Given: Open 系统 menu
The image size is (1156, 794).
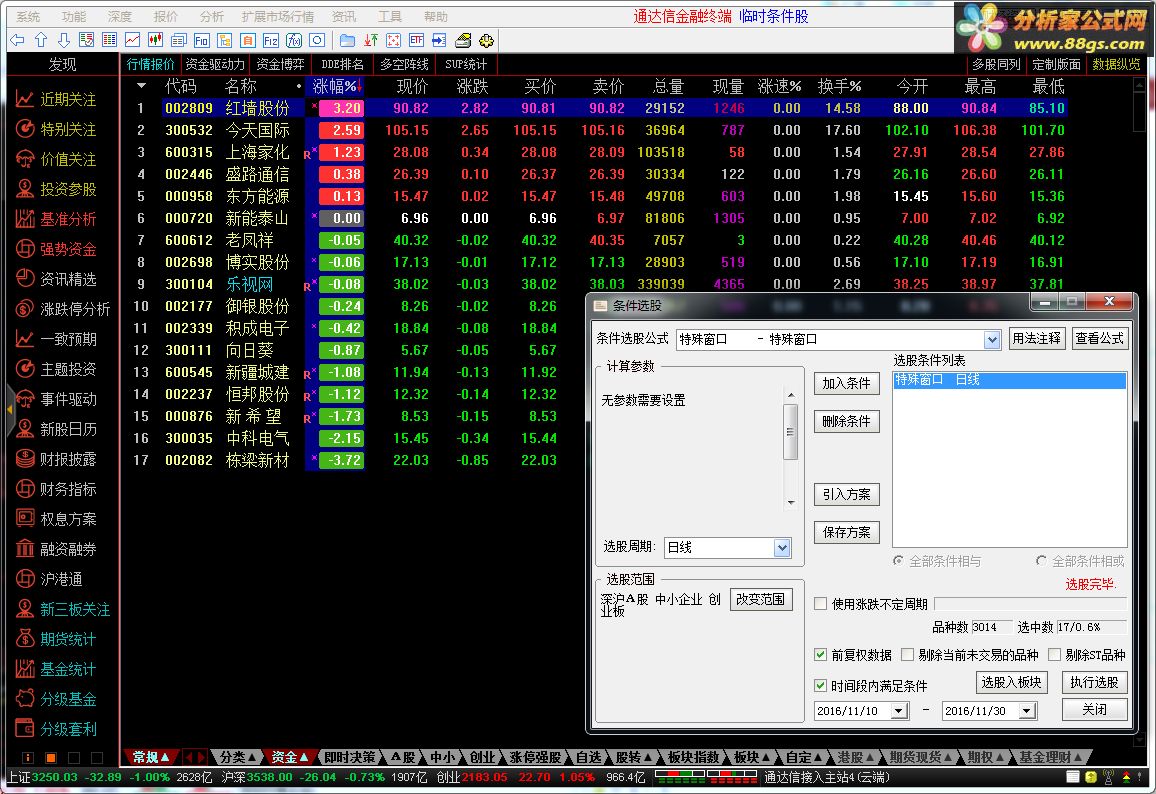Looking at the screenshot, I should coord(28,16).
